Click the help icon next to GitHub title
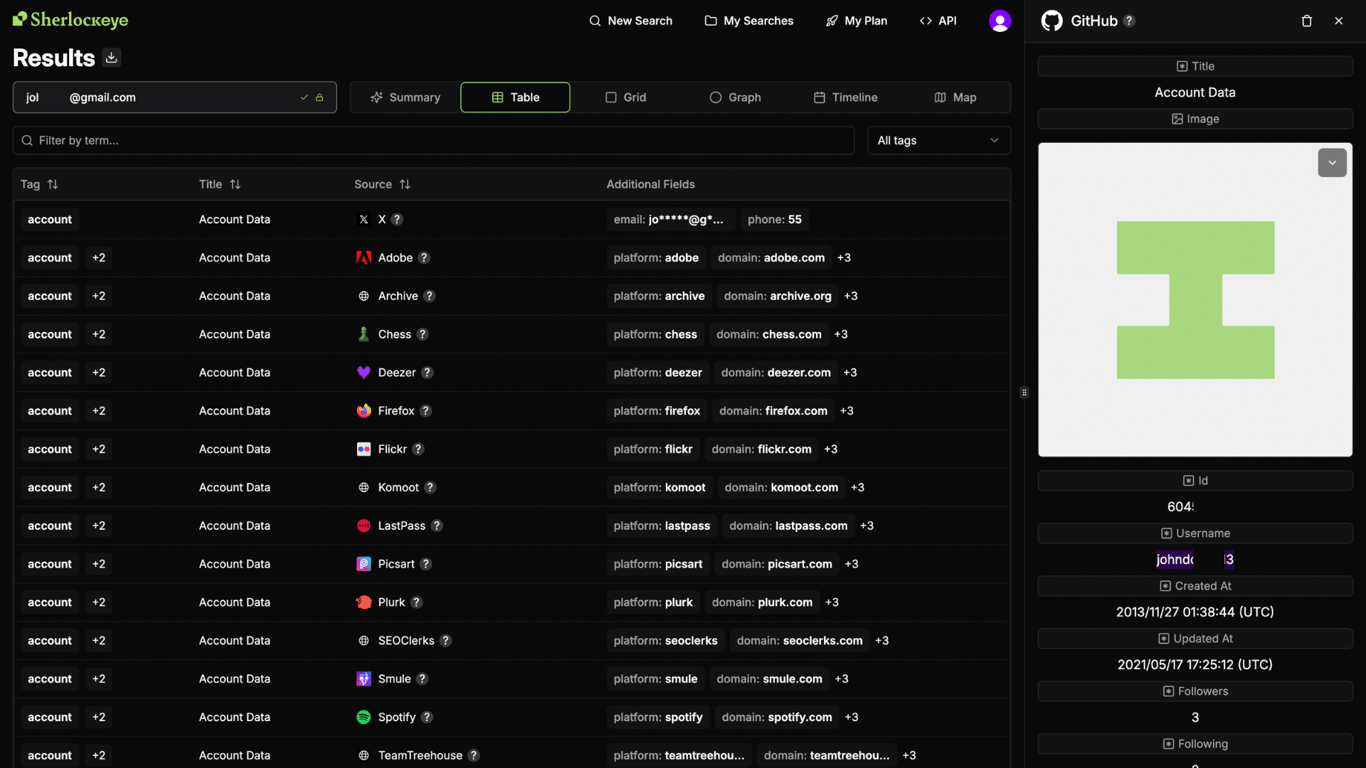Screen dimensions: 1366x768 tap(1129, 21)
